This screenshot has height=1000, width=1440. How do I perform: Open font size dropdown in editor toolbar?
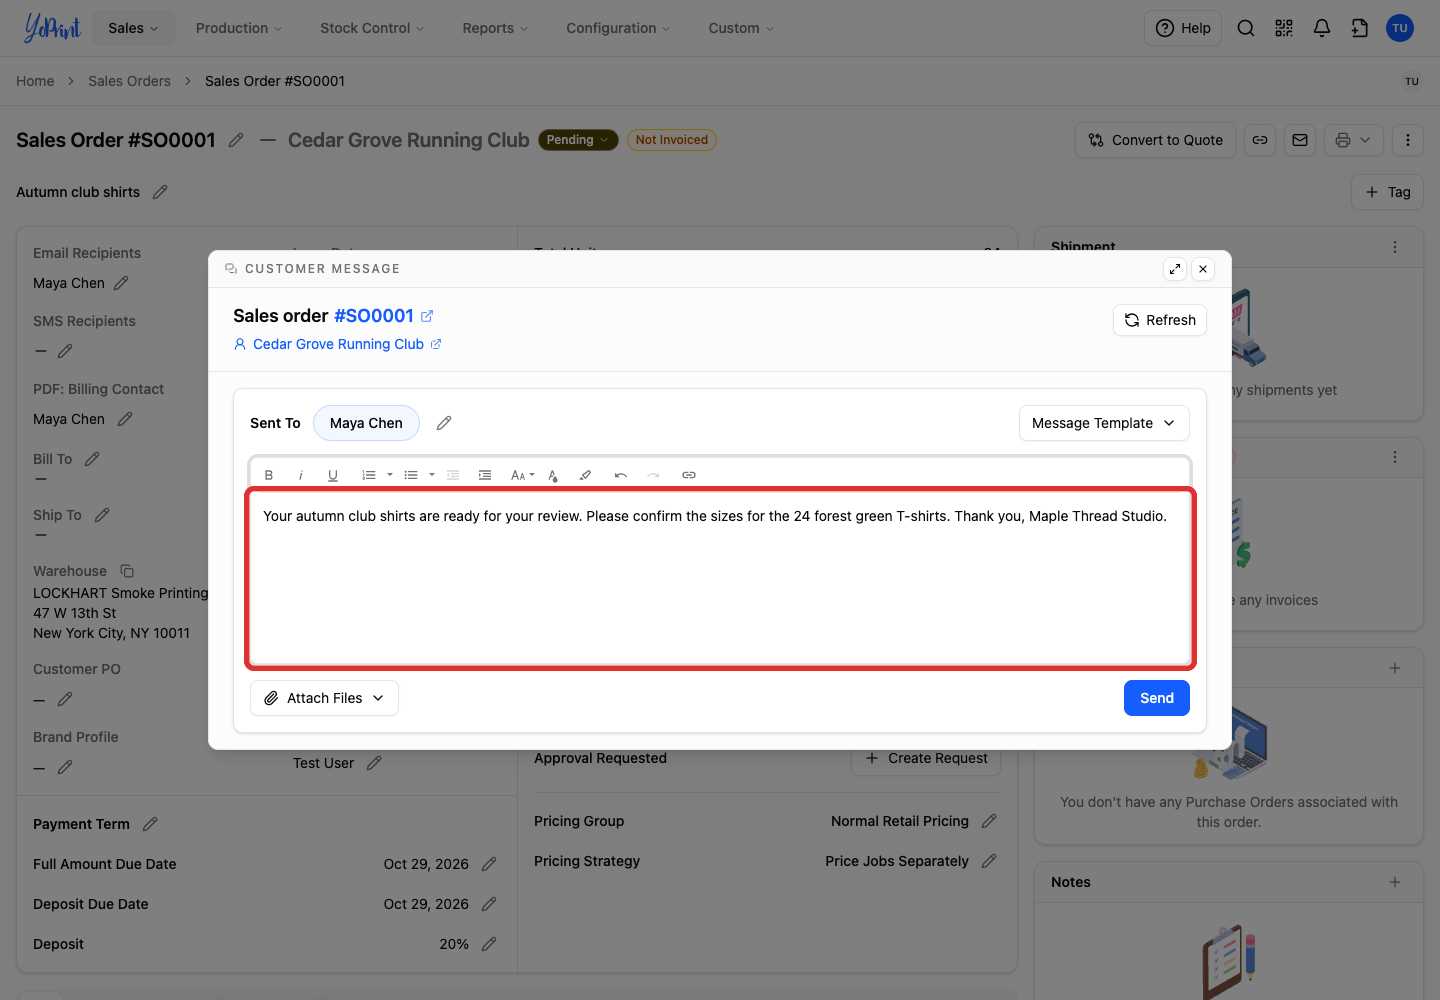pos(522,475)
